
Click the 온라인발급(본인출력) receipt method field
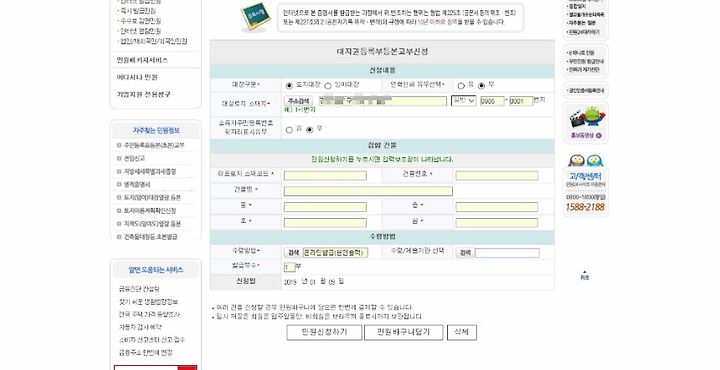(336, 252)
